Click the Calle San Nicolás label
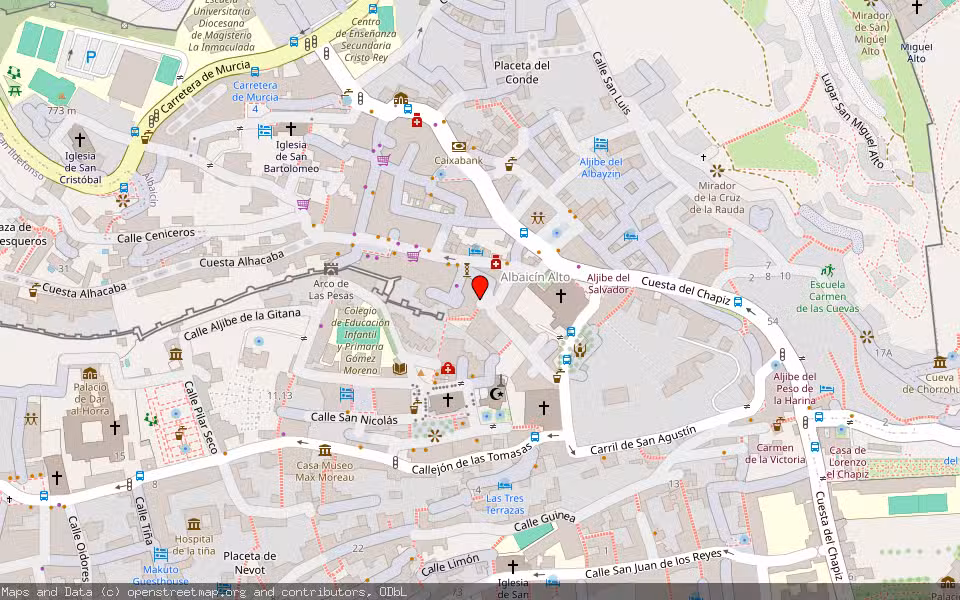This screenshot has width=960, height=600. point(354,419)
